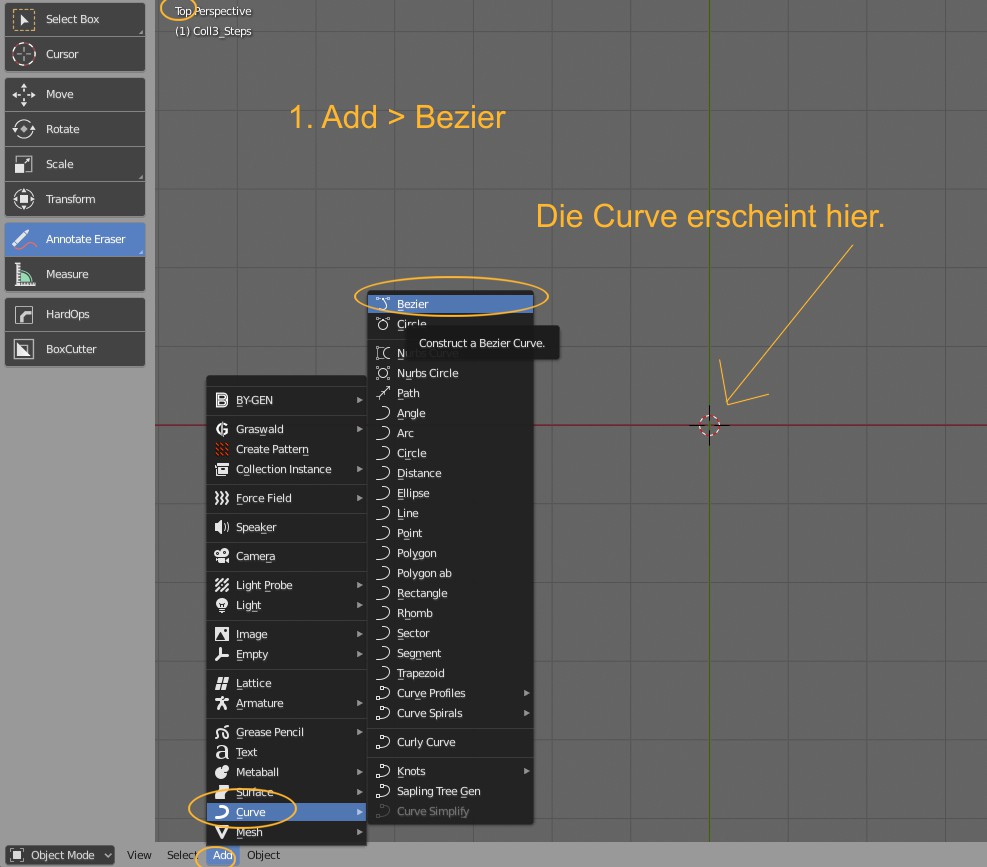The image size is (987, 867).
Task: Open the Add menu
Action: 222,855
